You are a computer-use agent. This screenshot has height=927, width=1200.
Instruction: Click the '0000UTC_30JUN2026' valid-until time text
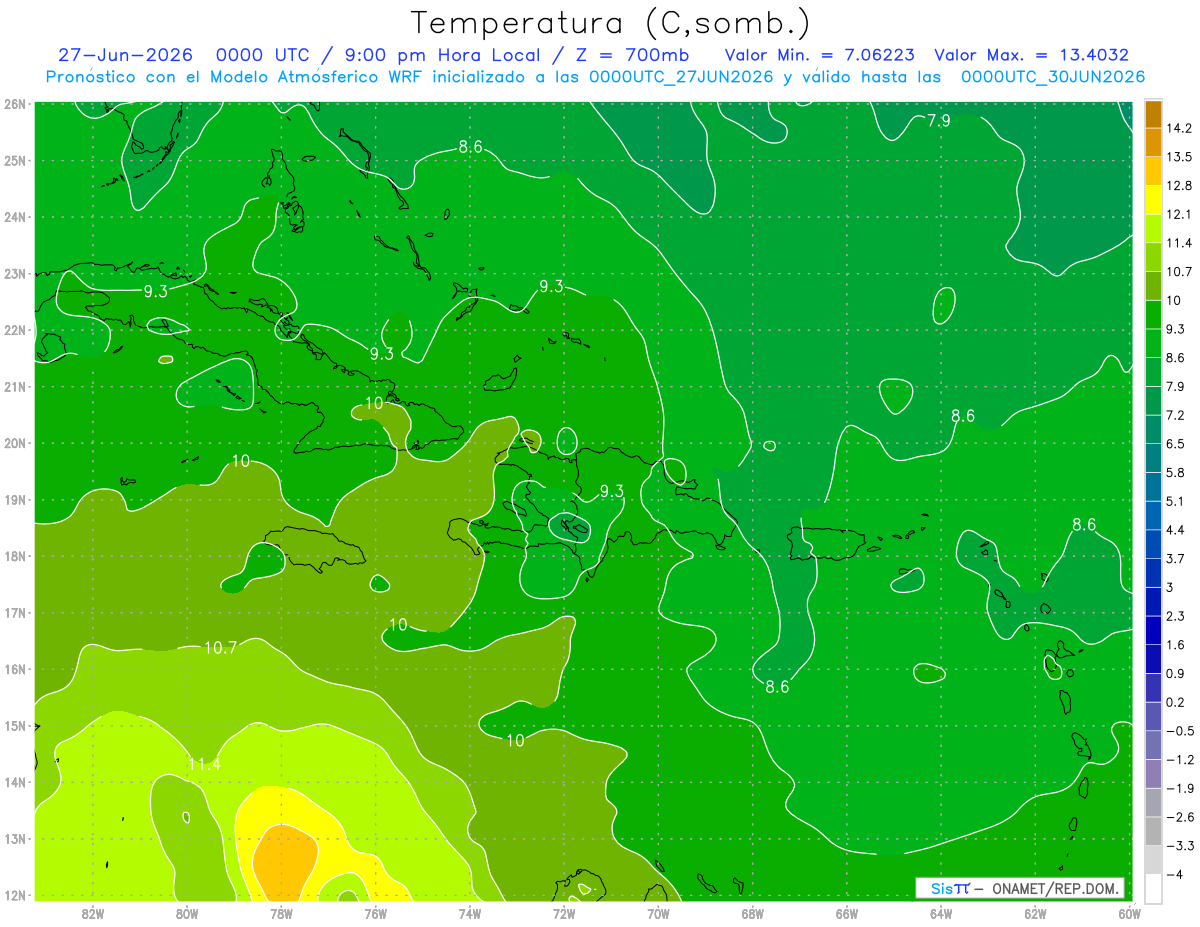[x=1053, y=77]
